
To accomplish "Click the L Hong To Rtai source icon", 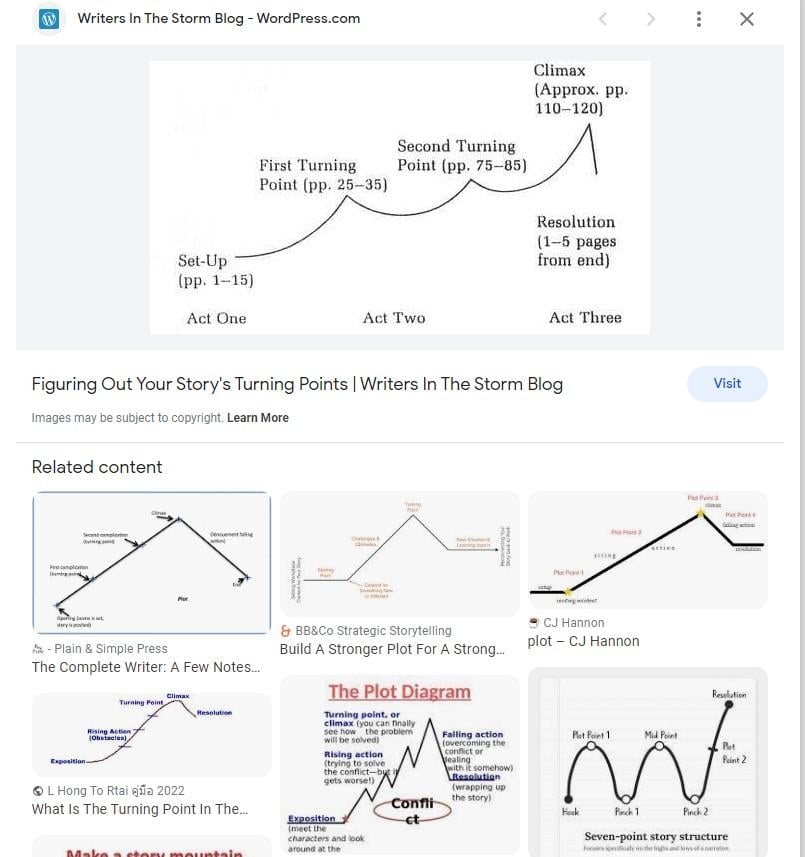I will pos(38,791).
